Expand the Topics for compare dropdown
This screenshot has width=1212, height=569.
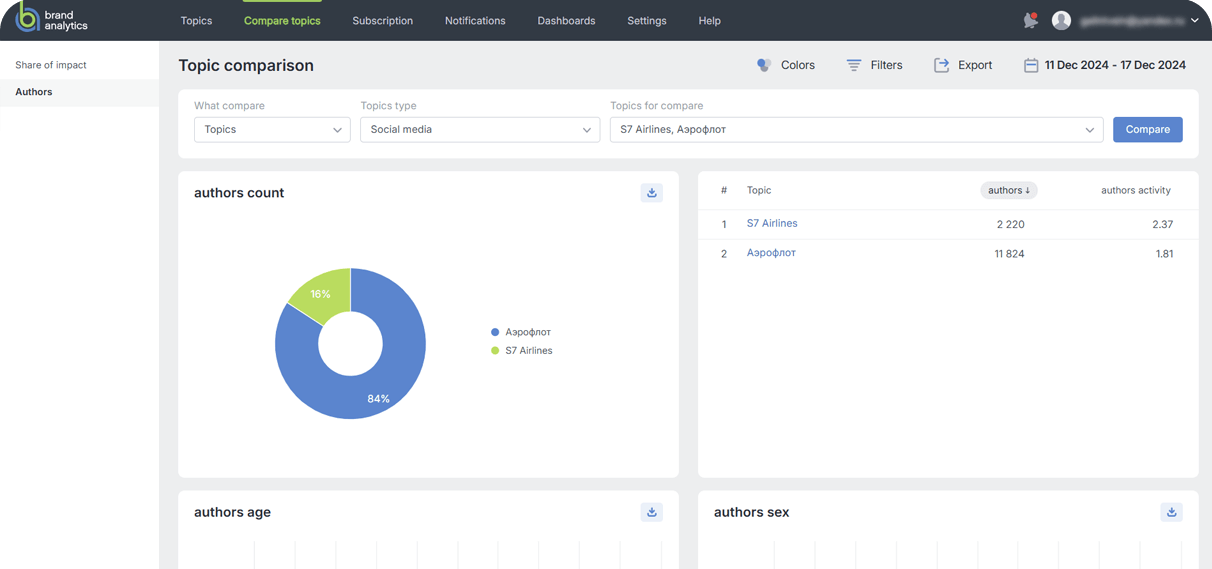[856, 130]
